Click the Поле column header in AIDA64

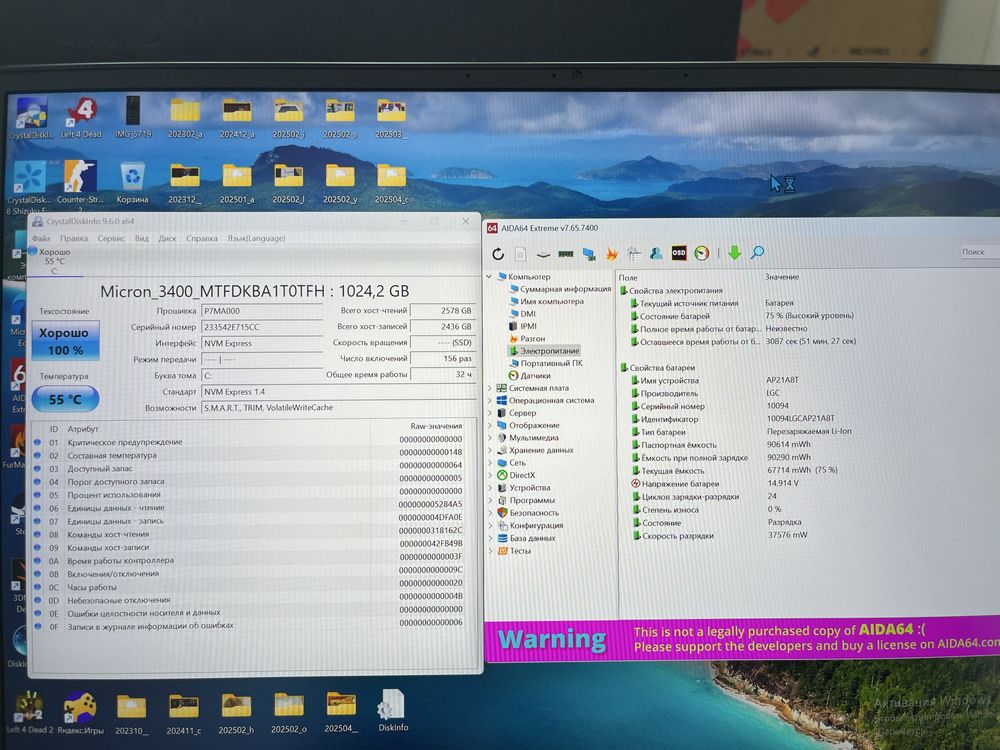[x=628, y=277]
